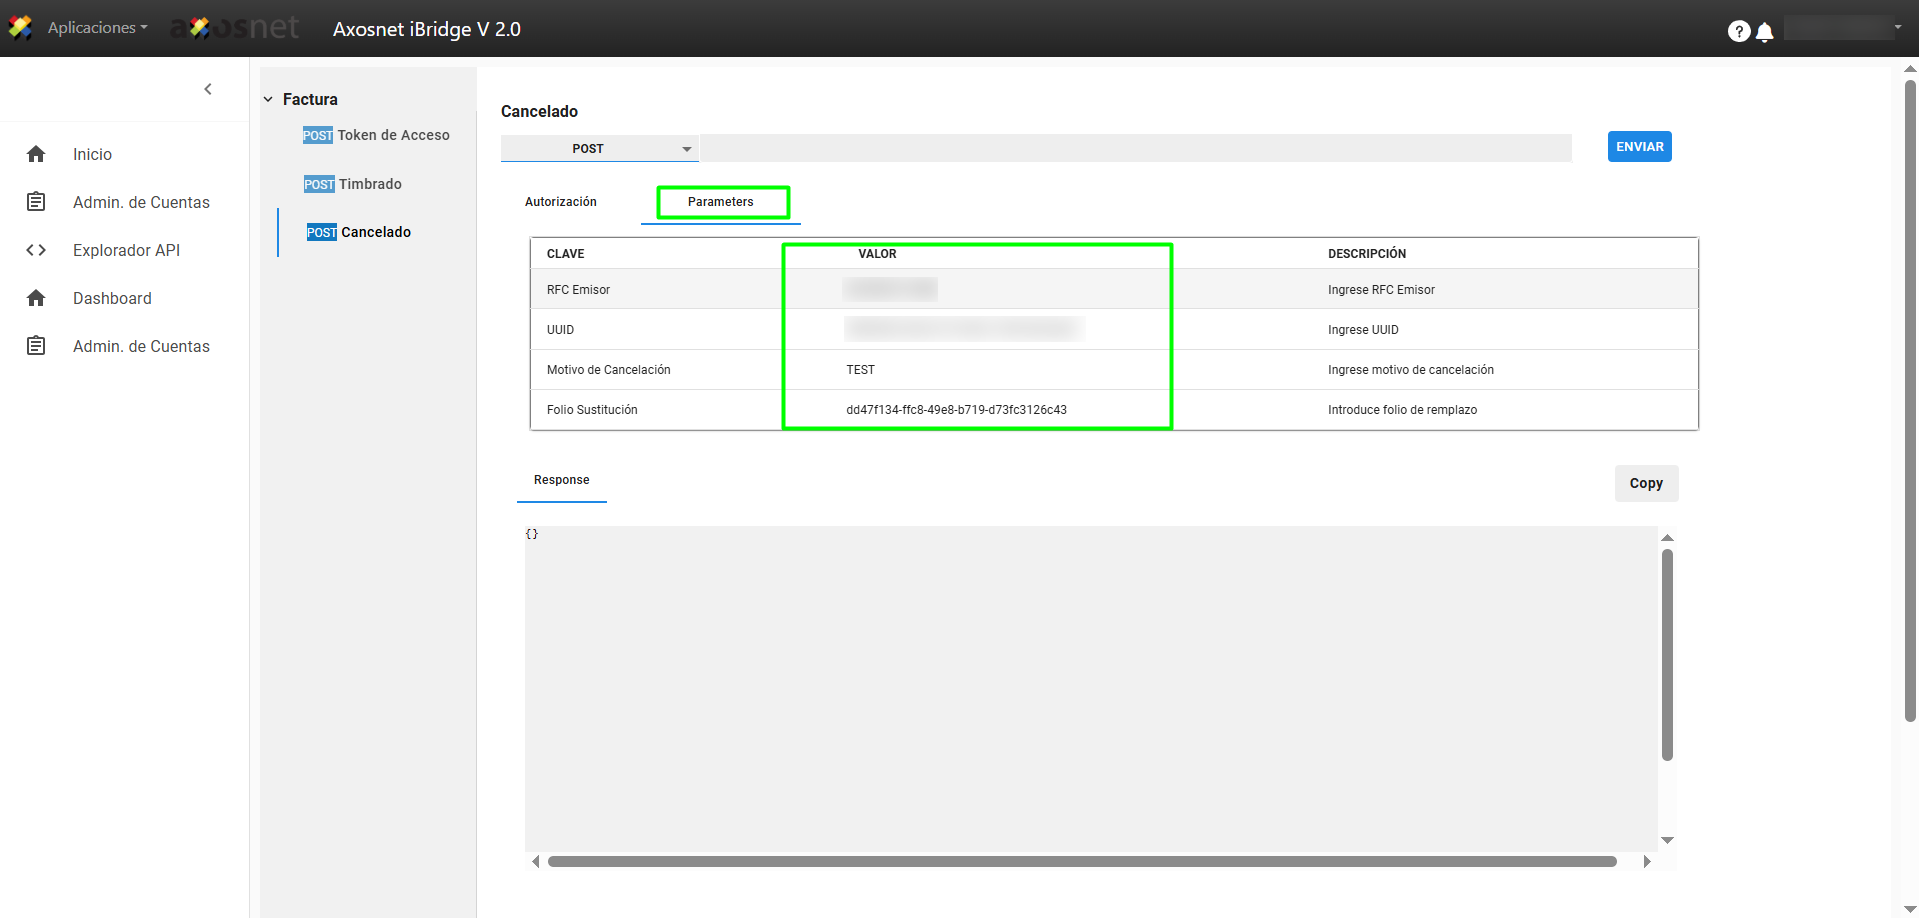Click the Folio Sustitución value field
This screenshot has height=918, width=1919.
pyautogui.click(x=956, y=410)
